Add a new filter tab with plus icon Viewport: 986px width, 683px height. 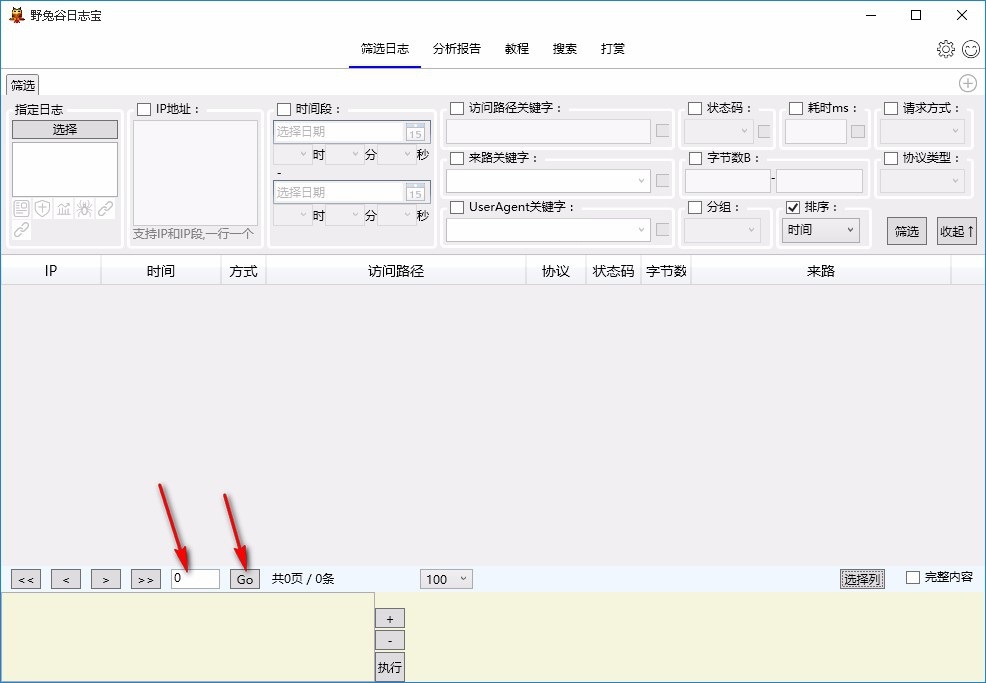(x=967, y=83)
